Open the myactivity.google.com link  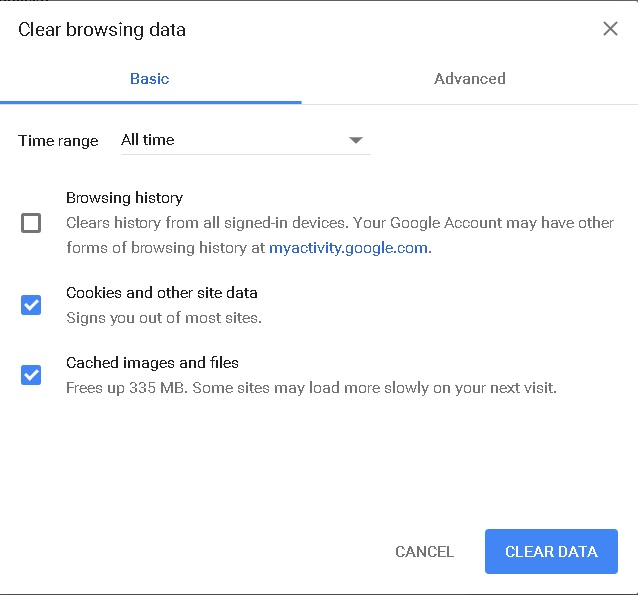click(348, 248)
